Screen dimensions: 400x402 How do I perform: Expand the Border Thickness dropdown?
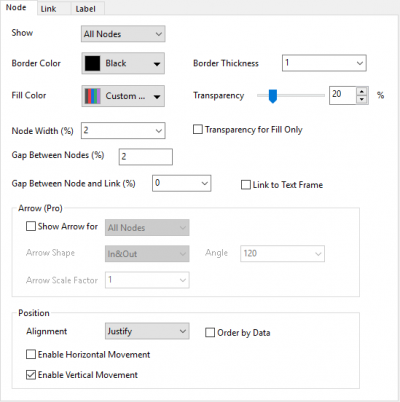click(x=324, y=63)
